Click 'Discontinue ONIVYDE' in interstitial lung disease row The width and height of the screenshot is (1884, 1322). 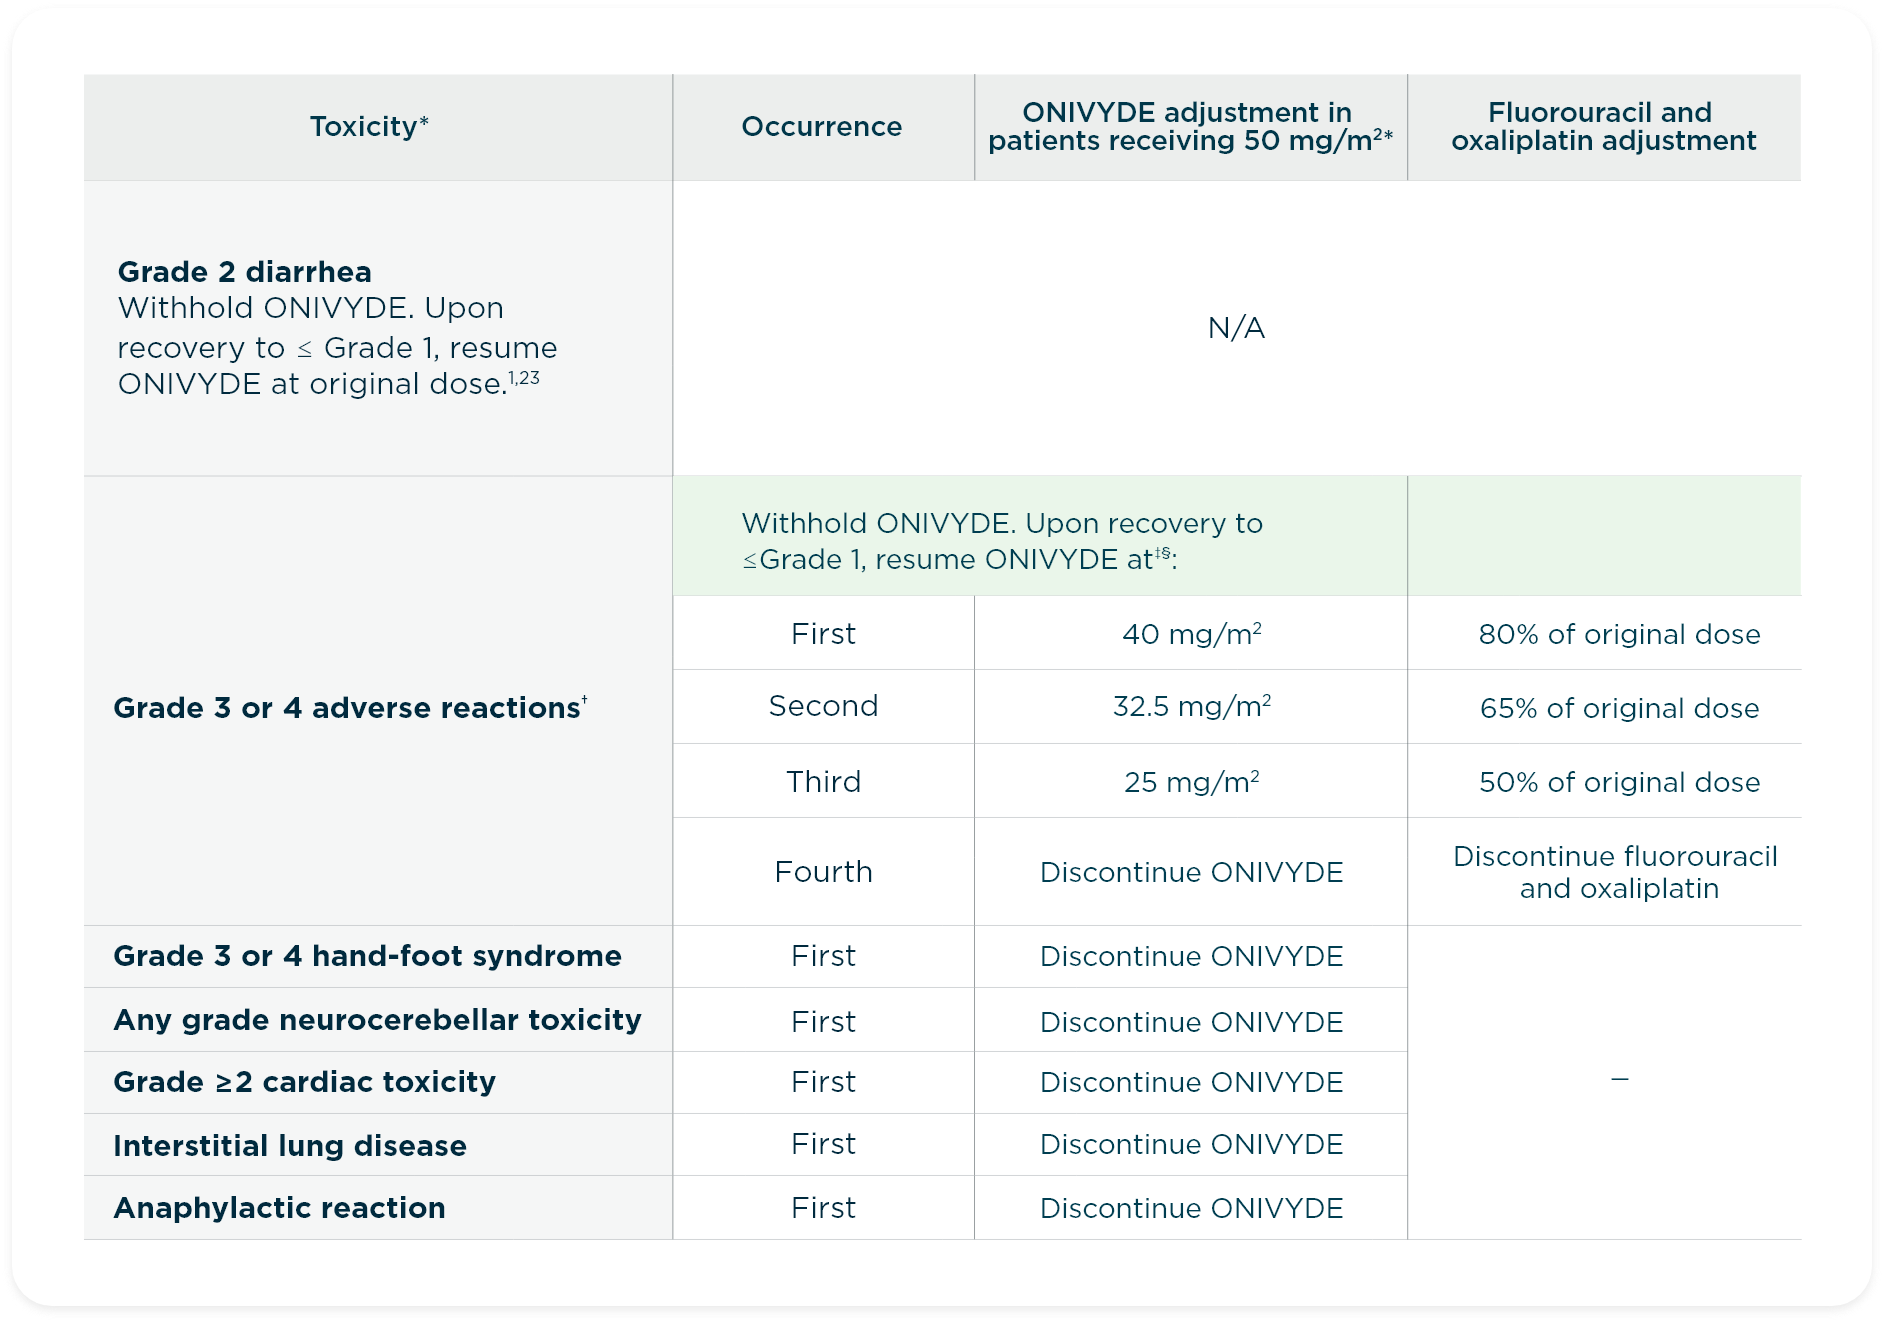tap(1191, 1144)
